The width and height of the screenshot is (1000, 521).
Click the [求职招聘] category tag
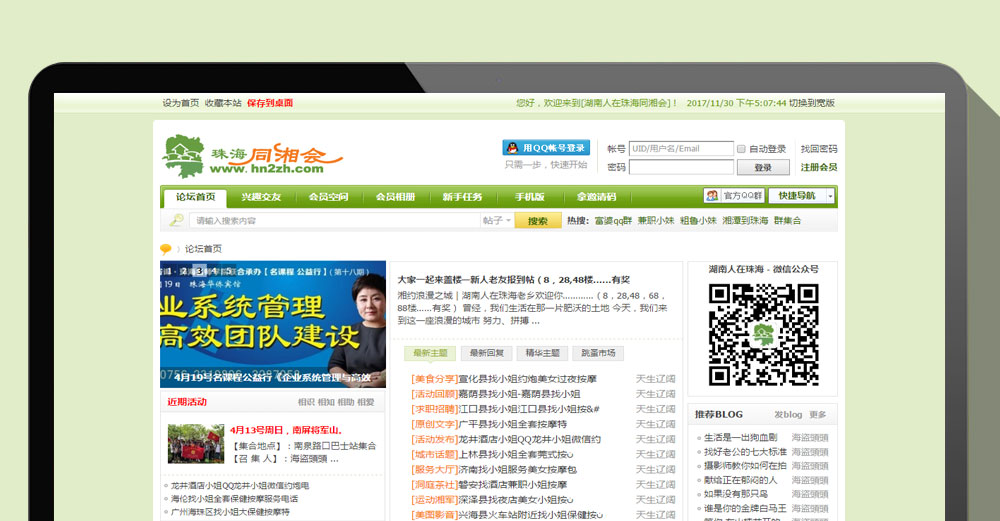[434, 409]
